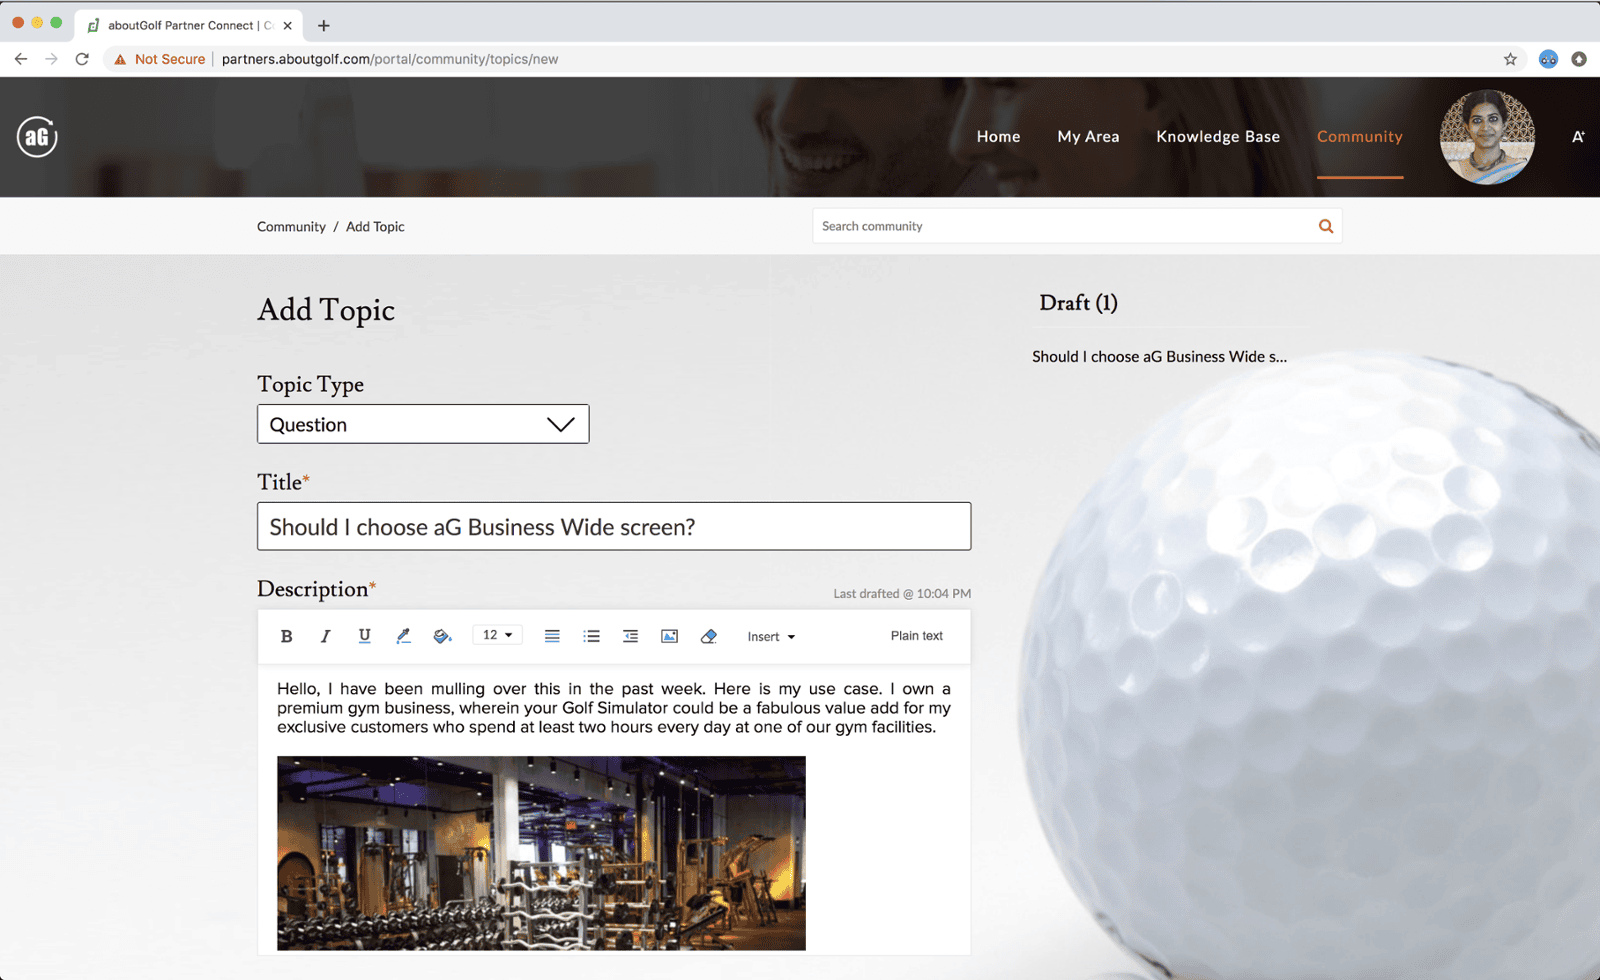Open the Community section
Image resolution: width=1600 pixels, height=980 pixels.
(1360, 137)
